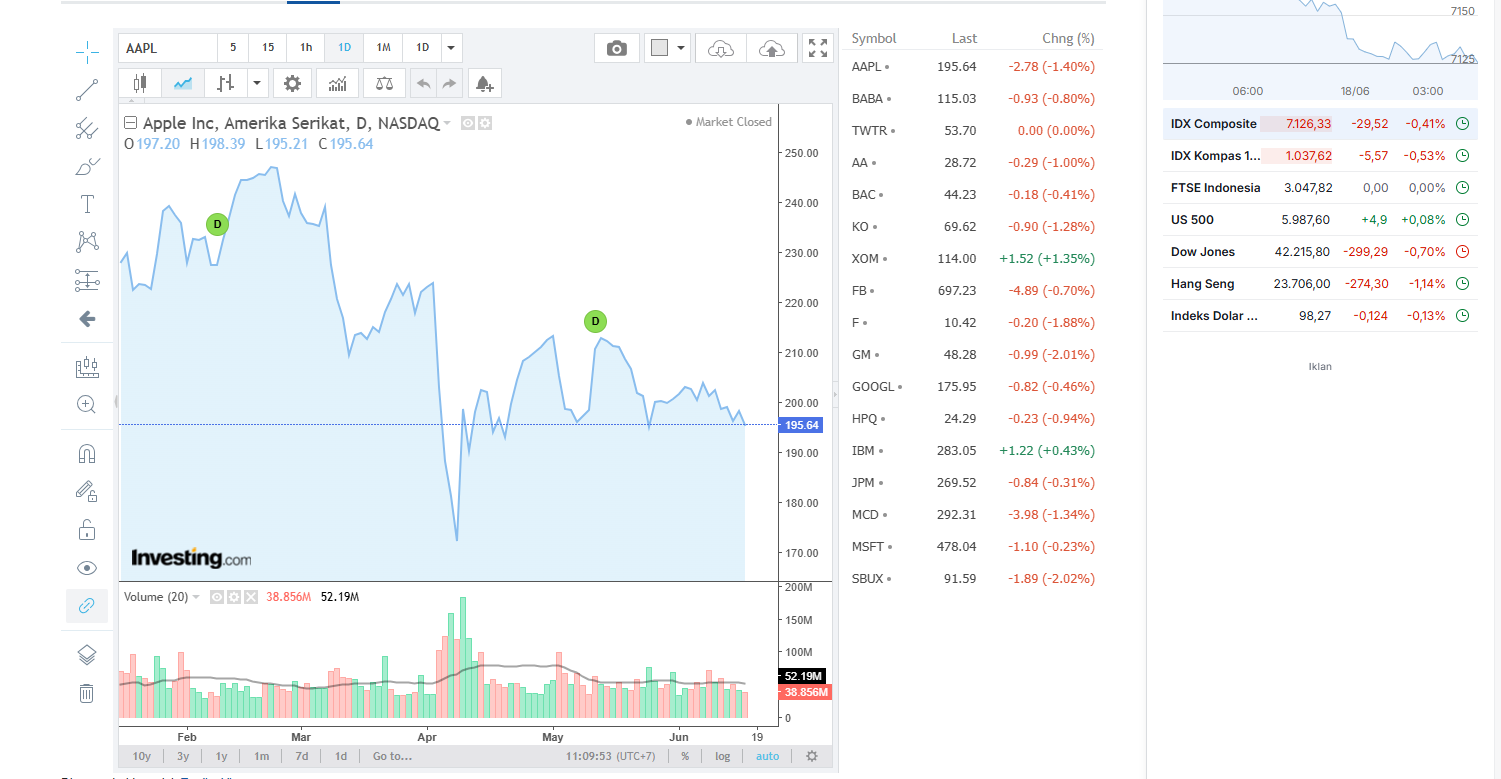Open the layout square dropdown
Image resolution: width=1501 pixels, height=779 pixels.
pos(667,48)
